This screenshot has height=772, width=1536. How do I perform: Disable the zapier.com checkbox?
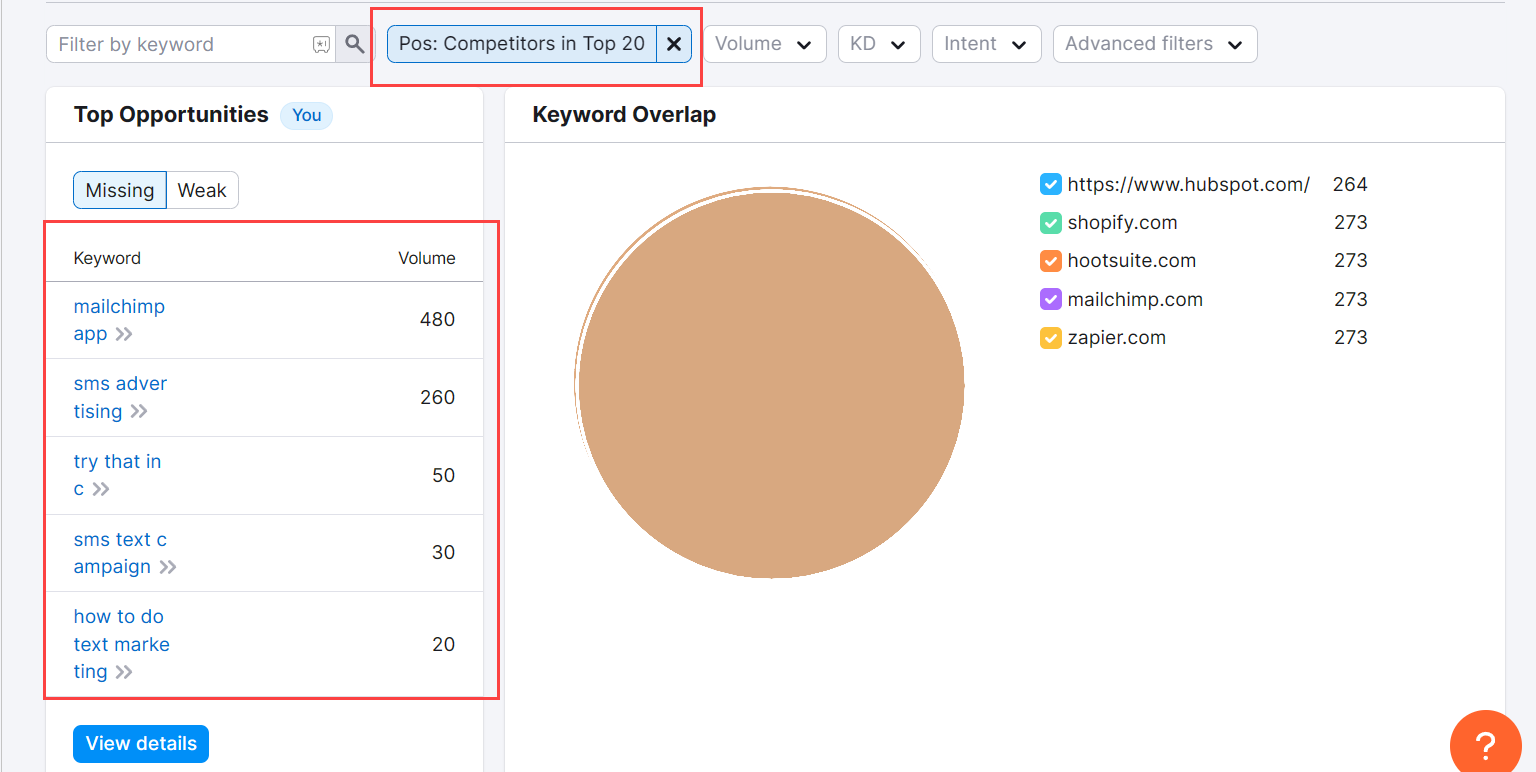1050,338
